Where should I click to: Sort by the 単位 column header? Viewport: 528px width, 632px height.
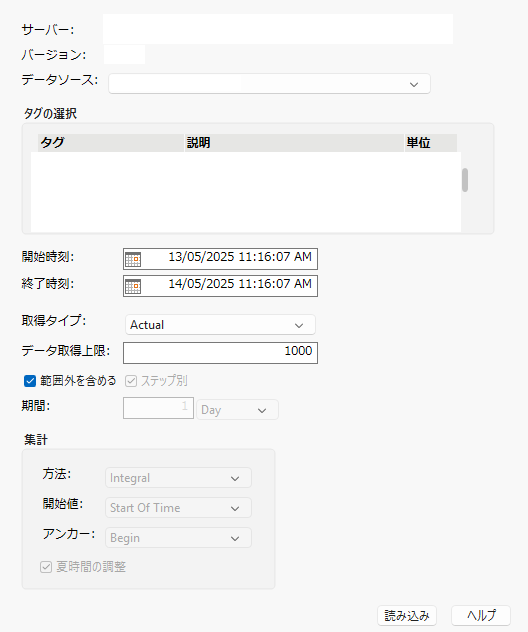[x=431, y=143]
